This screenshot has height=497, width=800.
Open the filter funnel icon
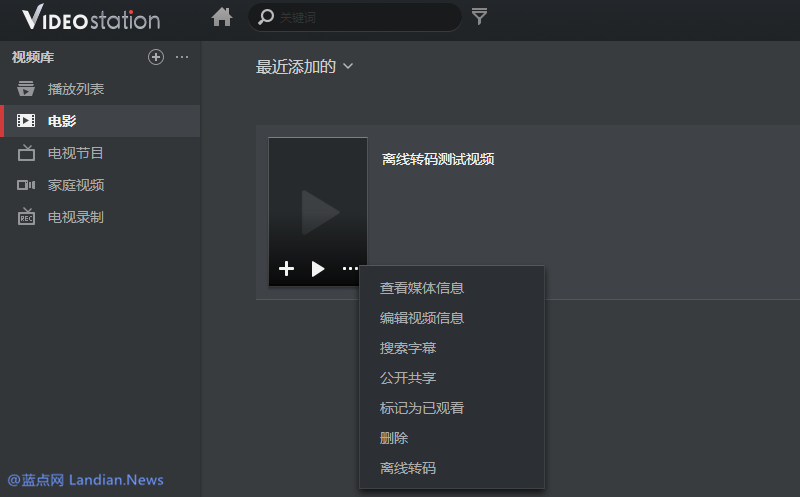tap(480, 17)
